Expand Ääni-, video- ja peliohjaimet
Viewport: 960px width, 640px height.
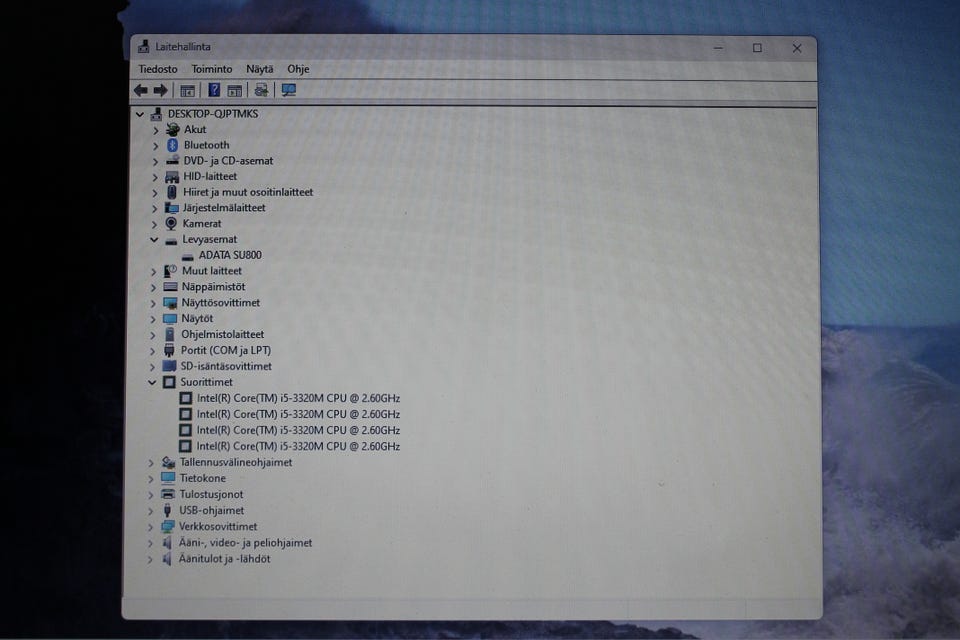tap(151, 543)
